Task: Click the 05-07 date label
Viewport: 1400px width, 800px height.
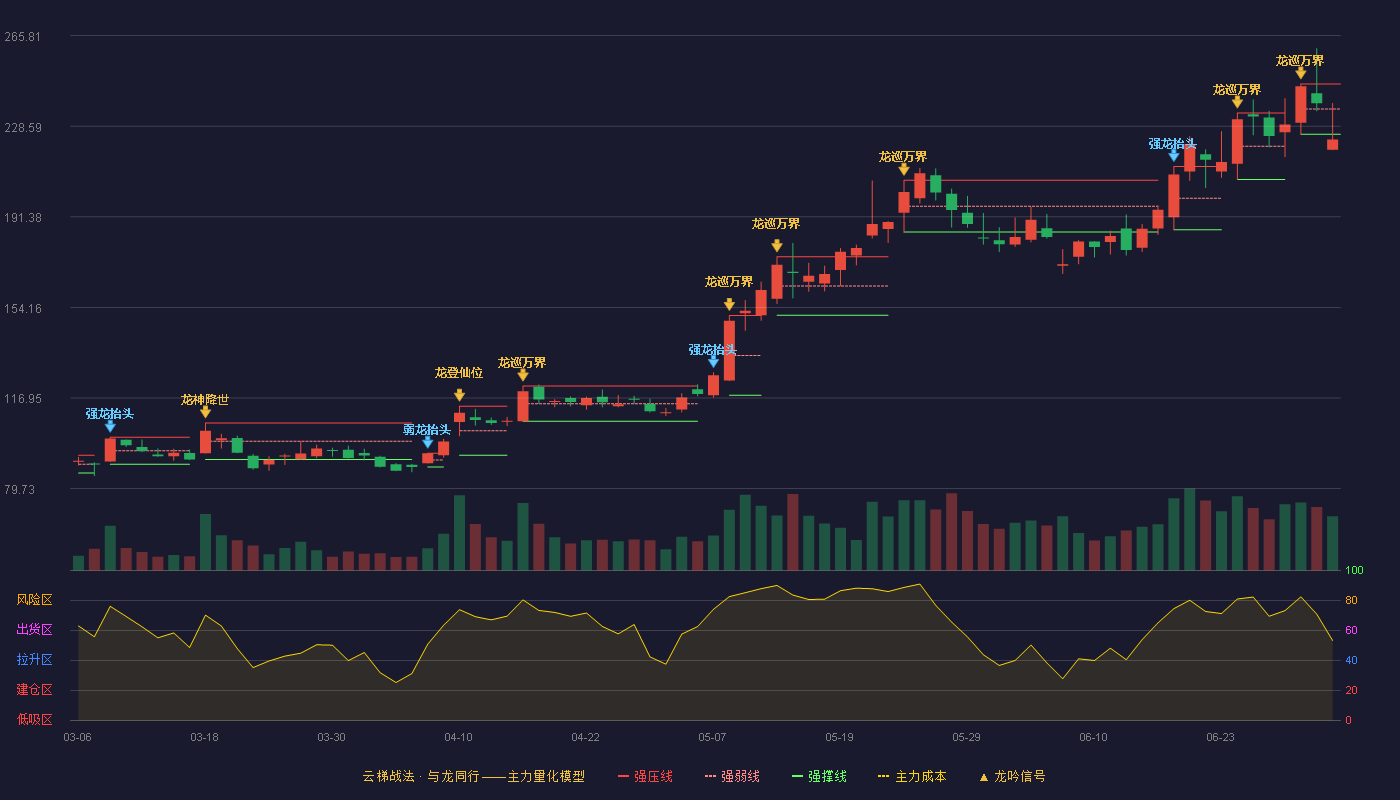Action: coord(713,737)
